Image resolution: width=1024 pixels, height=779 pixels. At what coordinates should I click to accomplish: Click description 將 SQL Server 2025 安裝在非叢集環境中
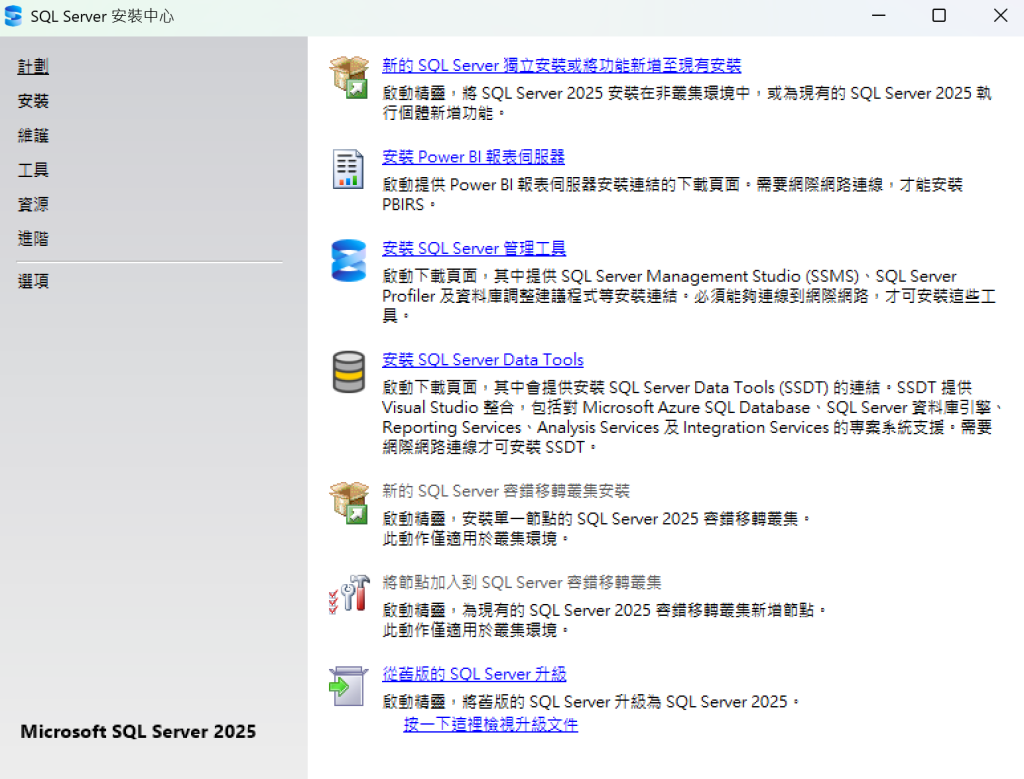click(687, 103)
